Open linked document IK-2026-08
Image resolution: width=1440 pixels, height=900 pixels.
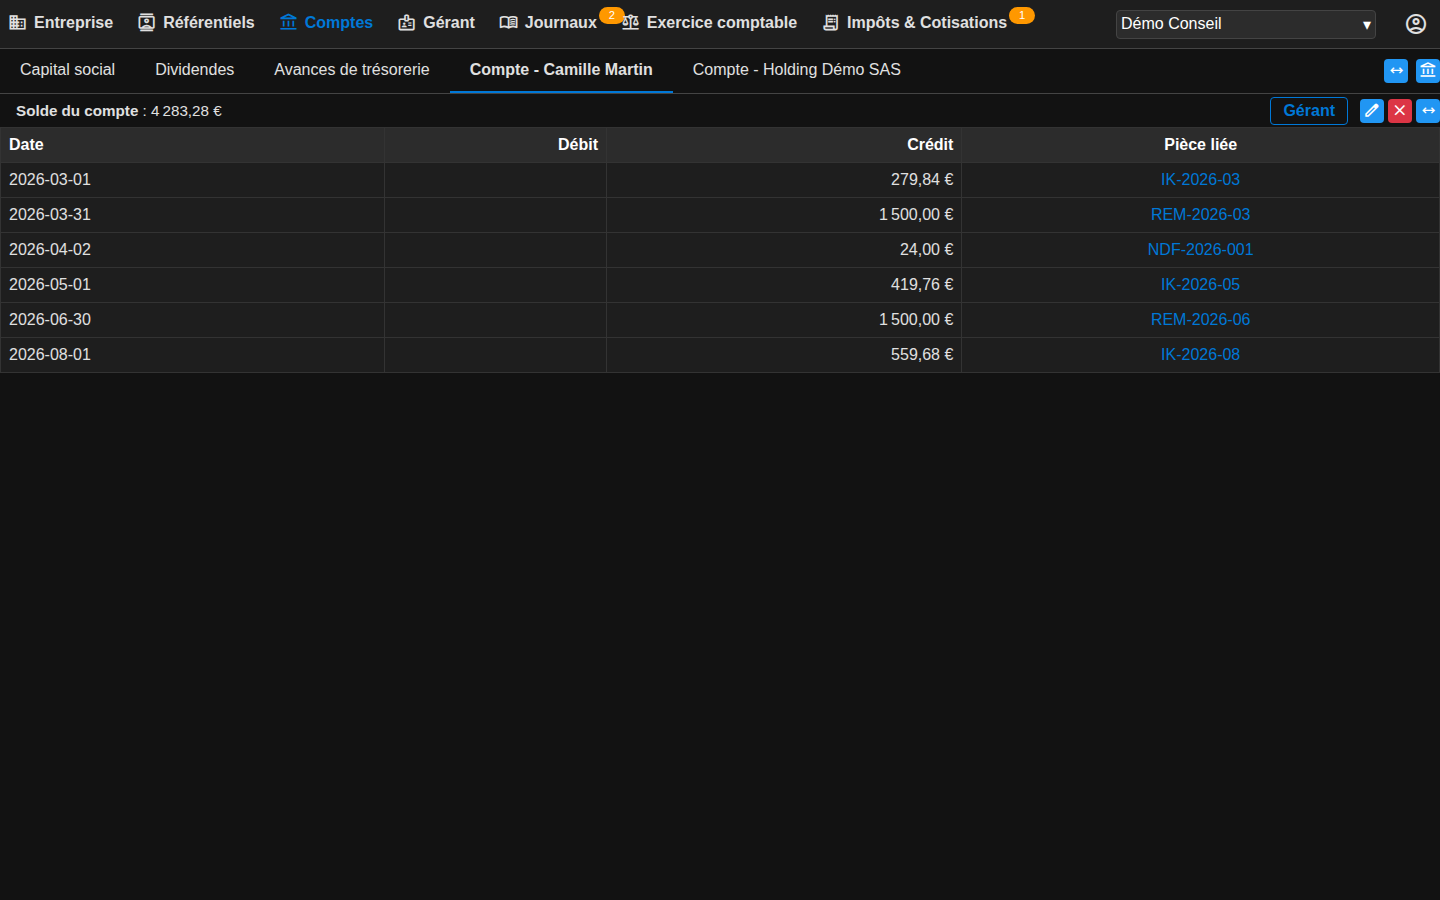click(1200, 355)
